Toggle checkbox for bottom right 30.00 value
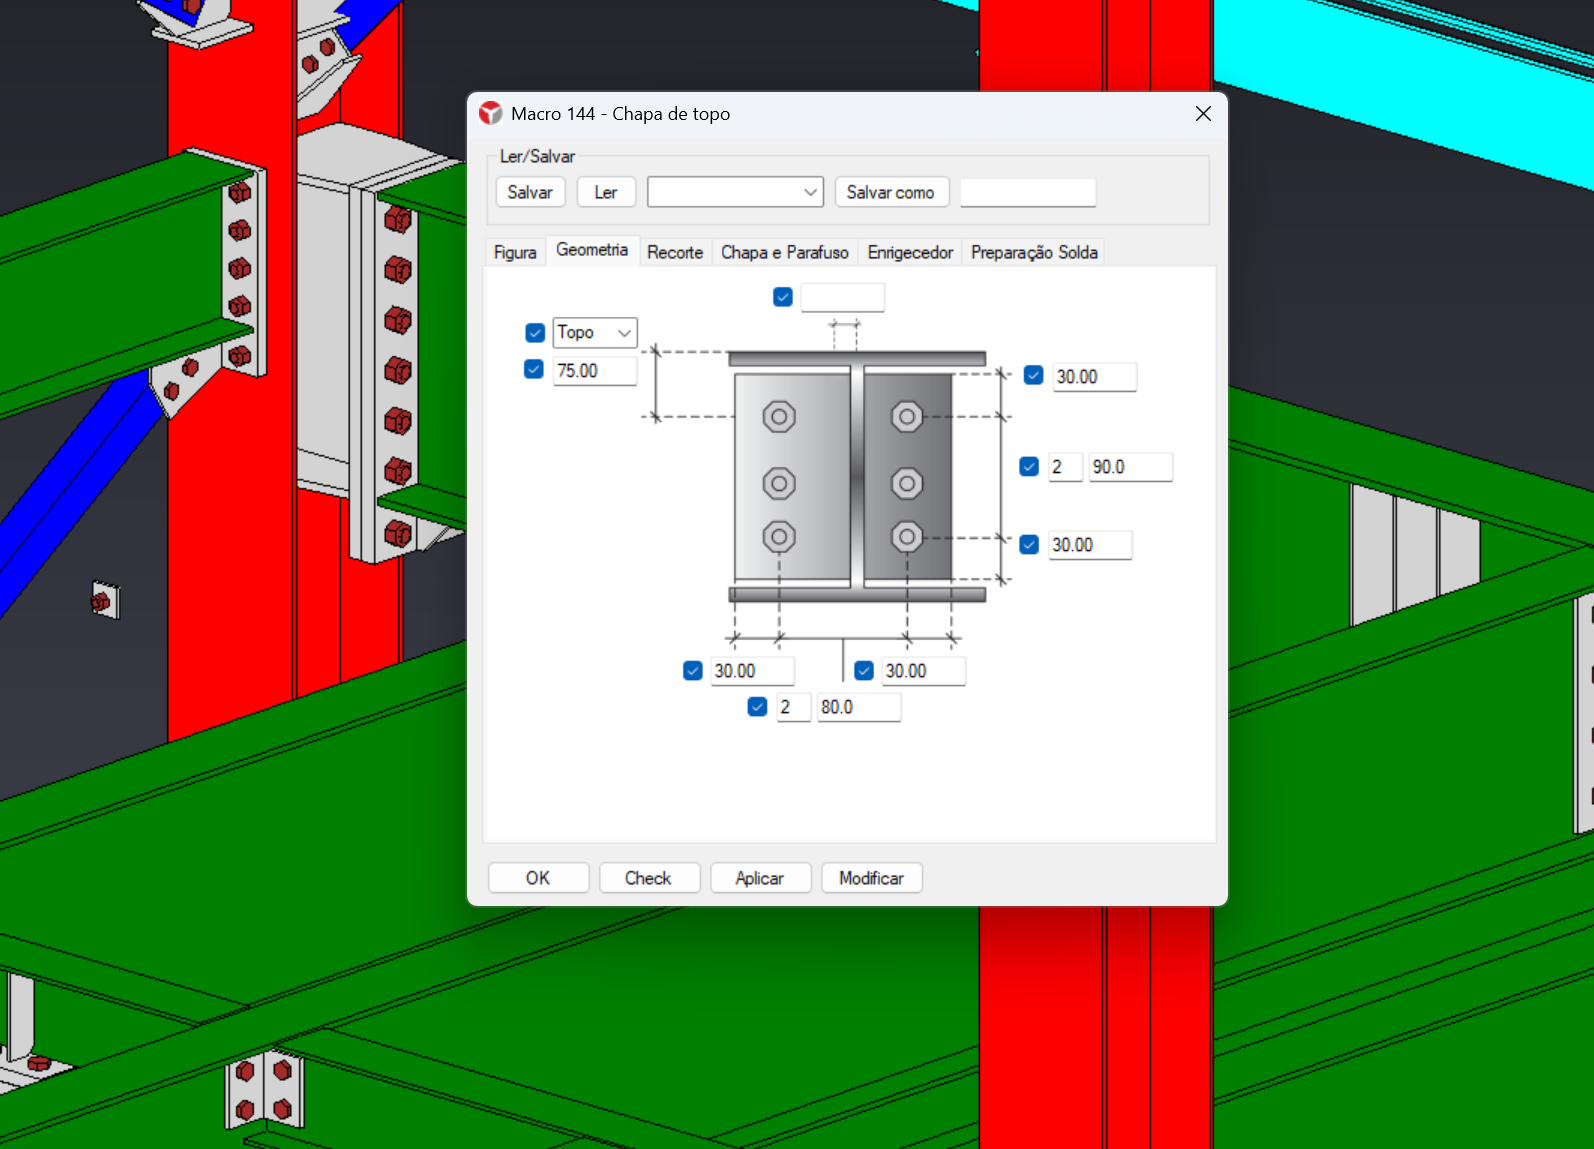 [864, 671]
